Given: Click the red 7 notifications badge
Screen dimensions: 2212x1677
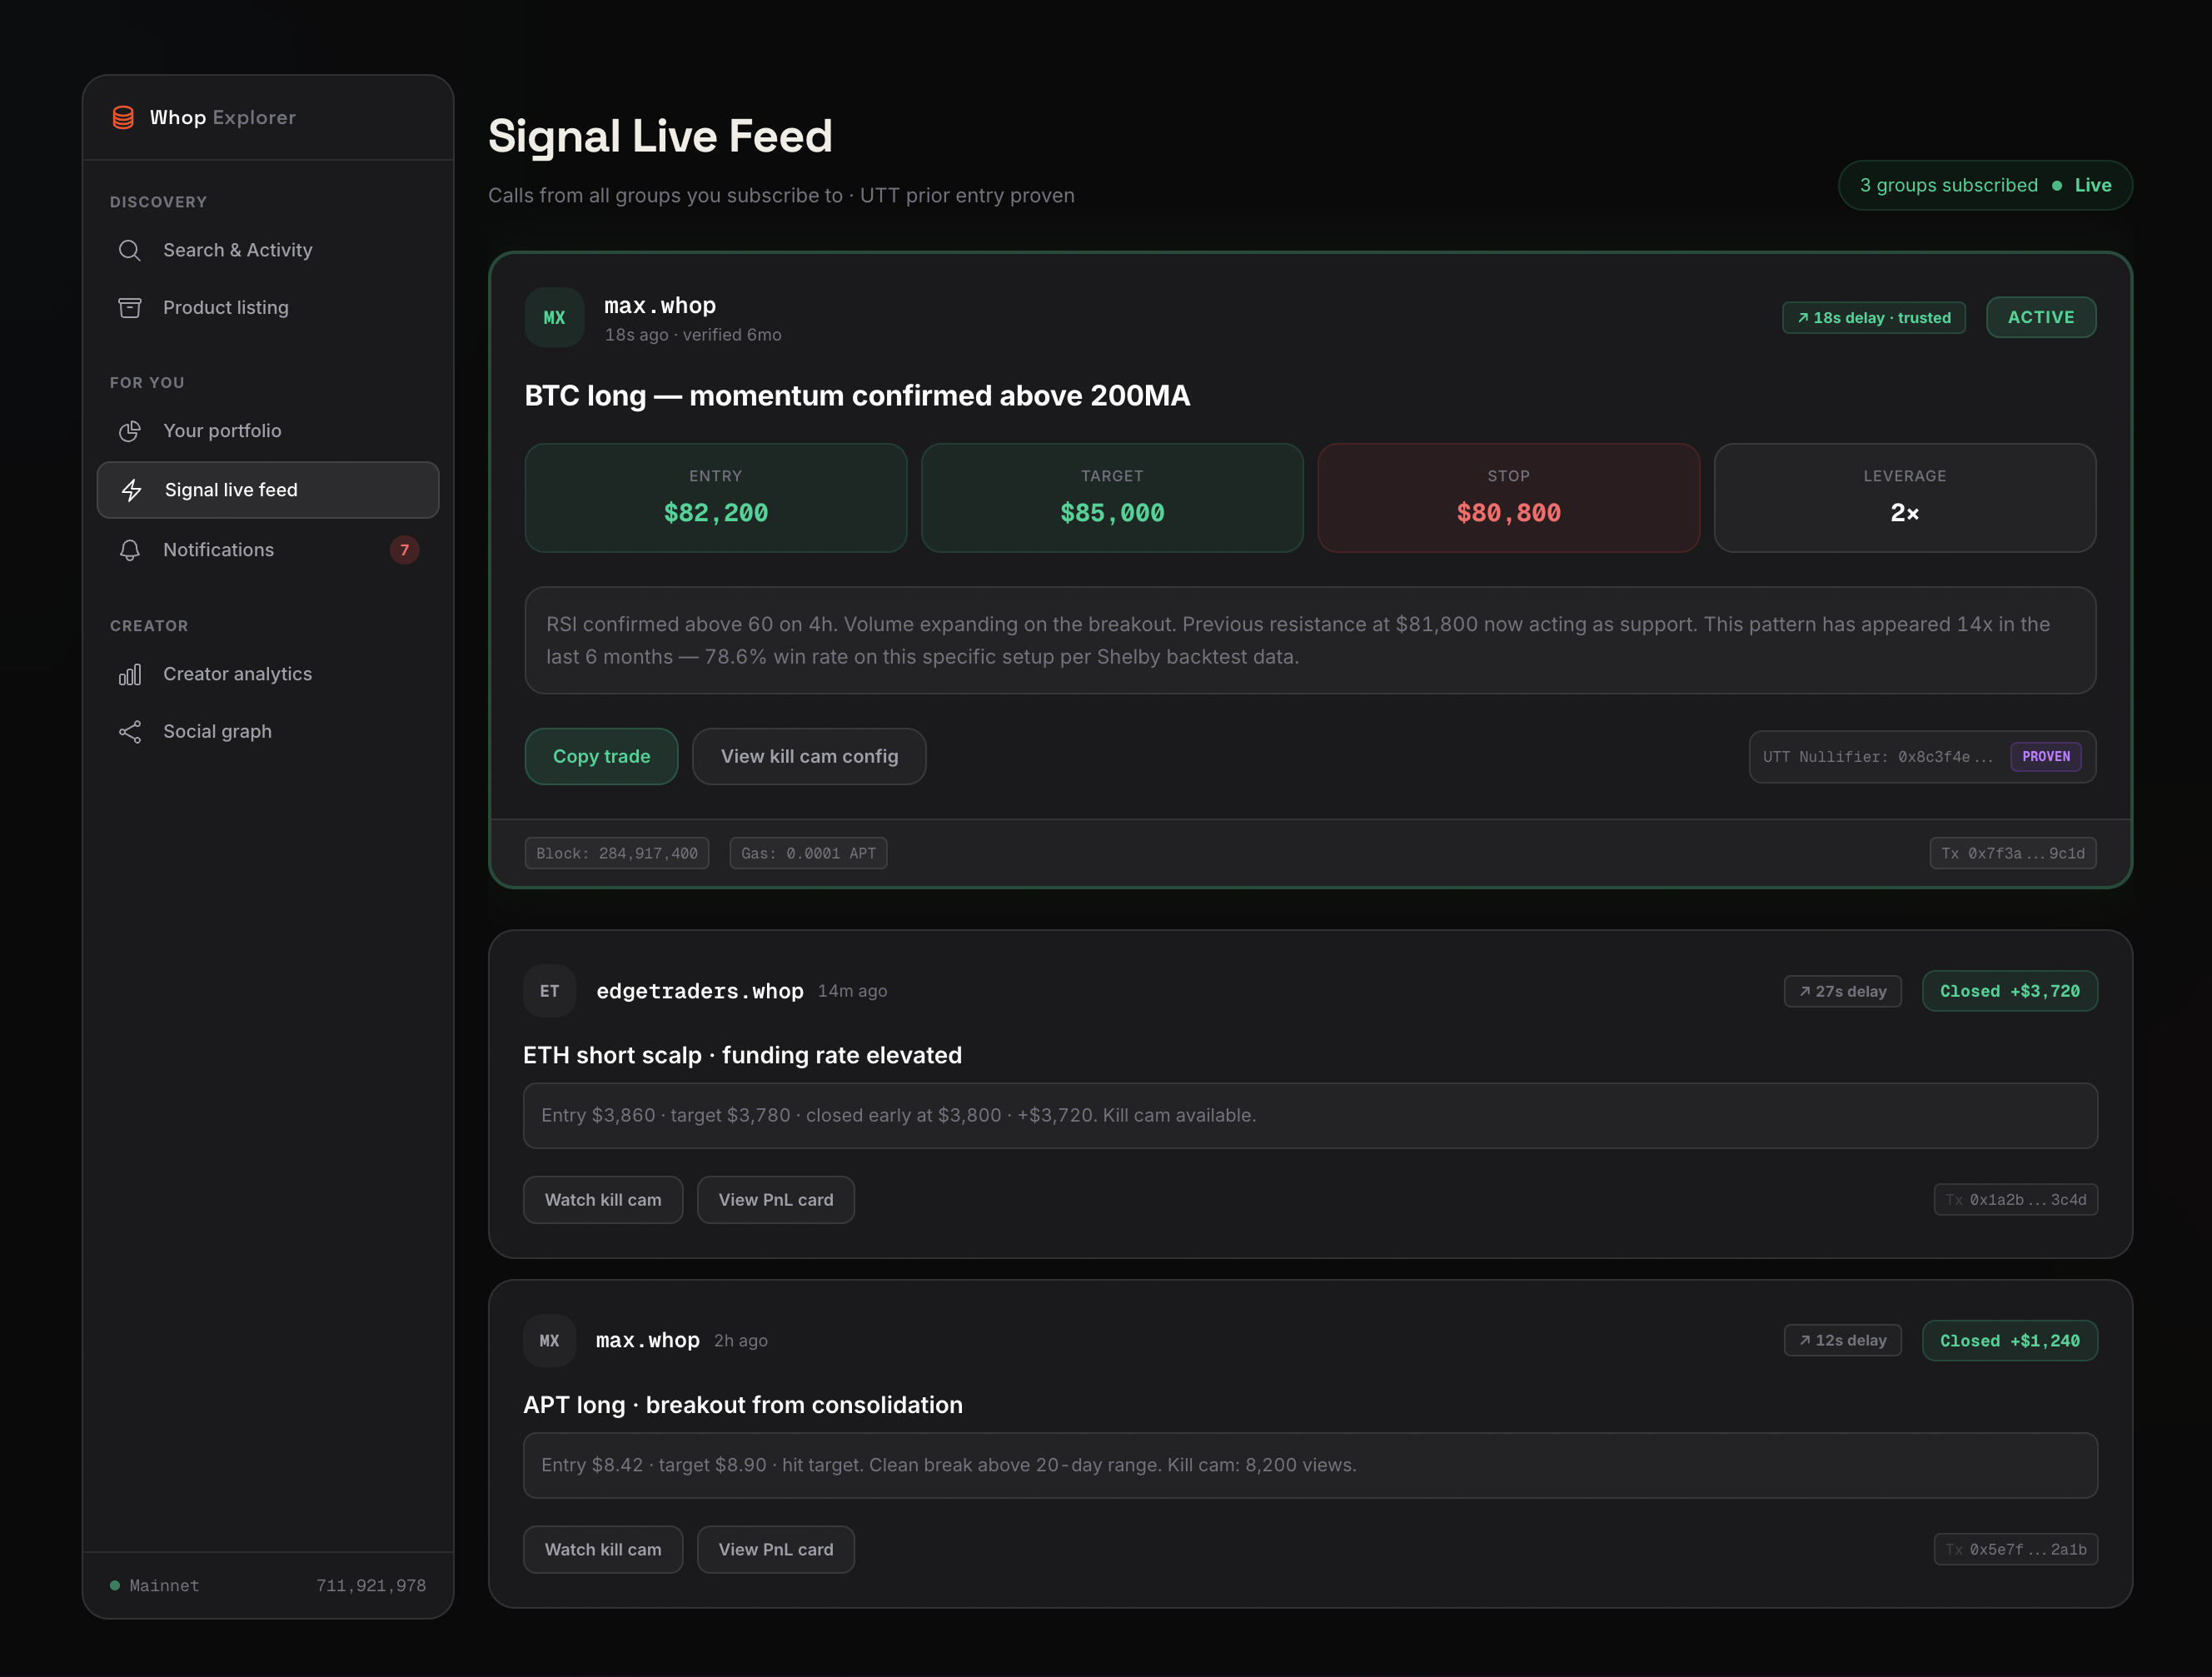Looking at the screenshot, I should point(404,550).
